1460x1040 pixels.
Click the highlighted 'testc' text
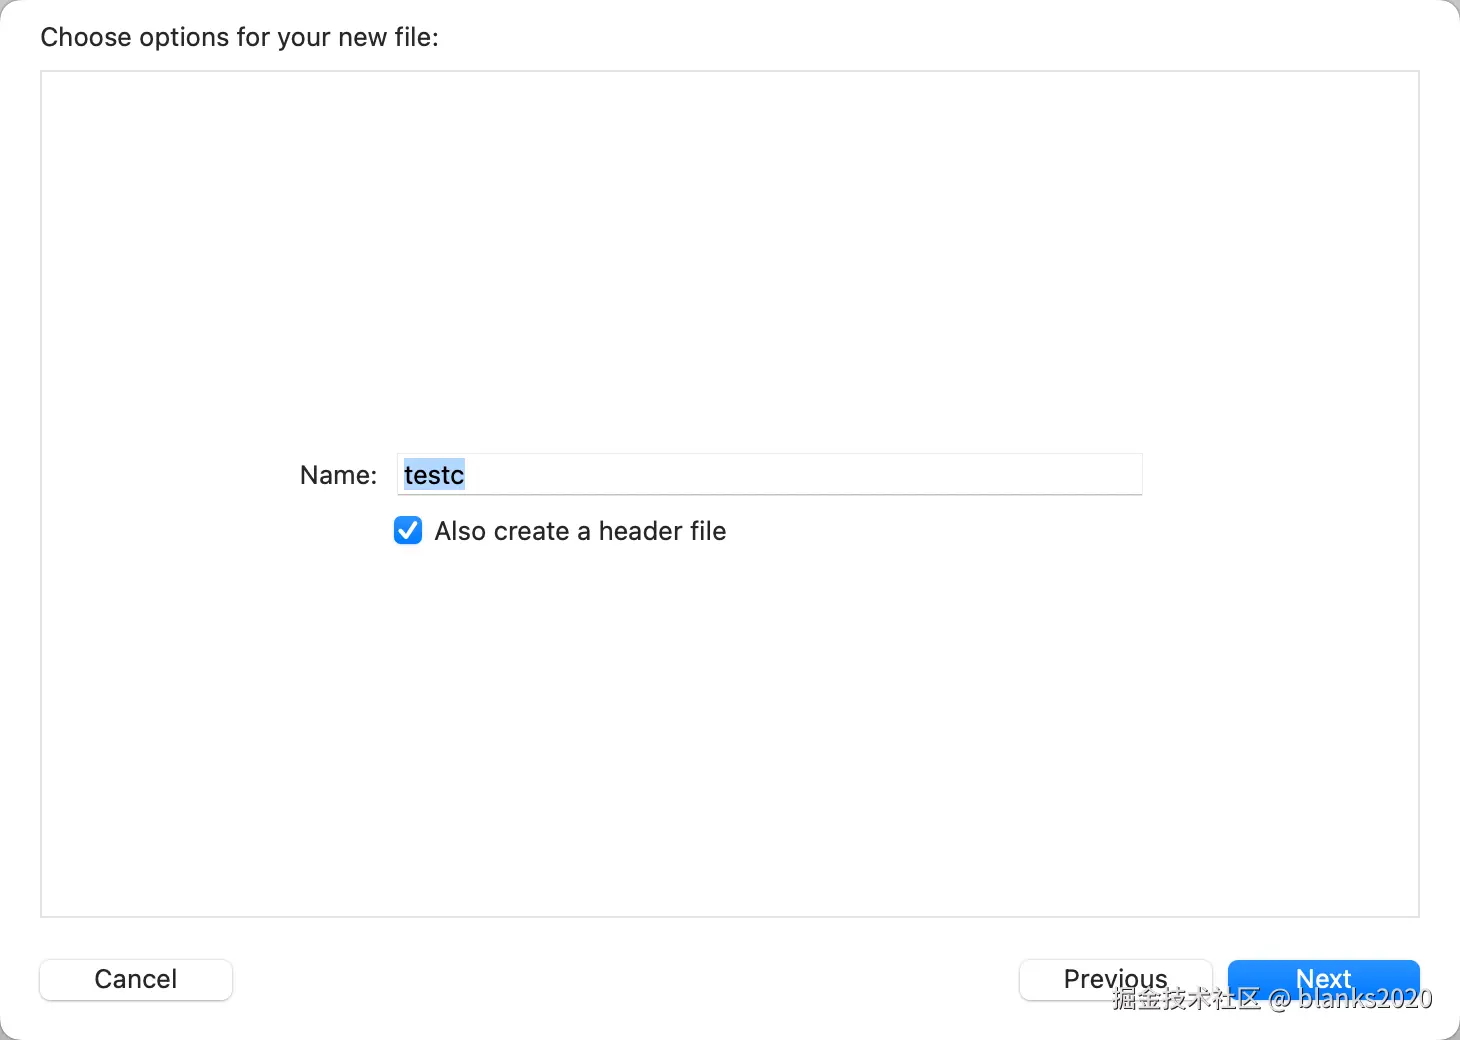tap(434, 474)
